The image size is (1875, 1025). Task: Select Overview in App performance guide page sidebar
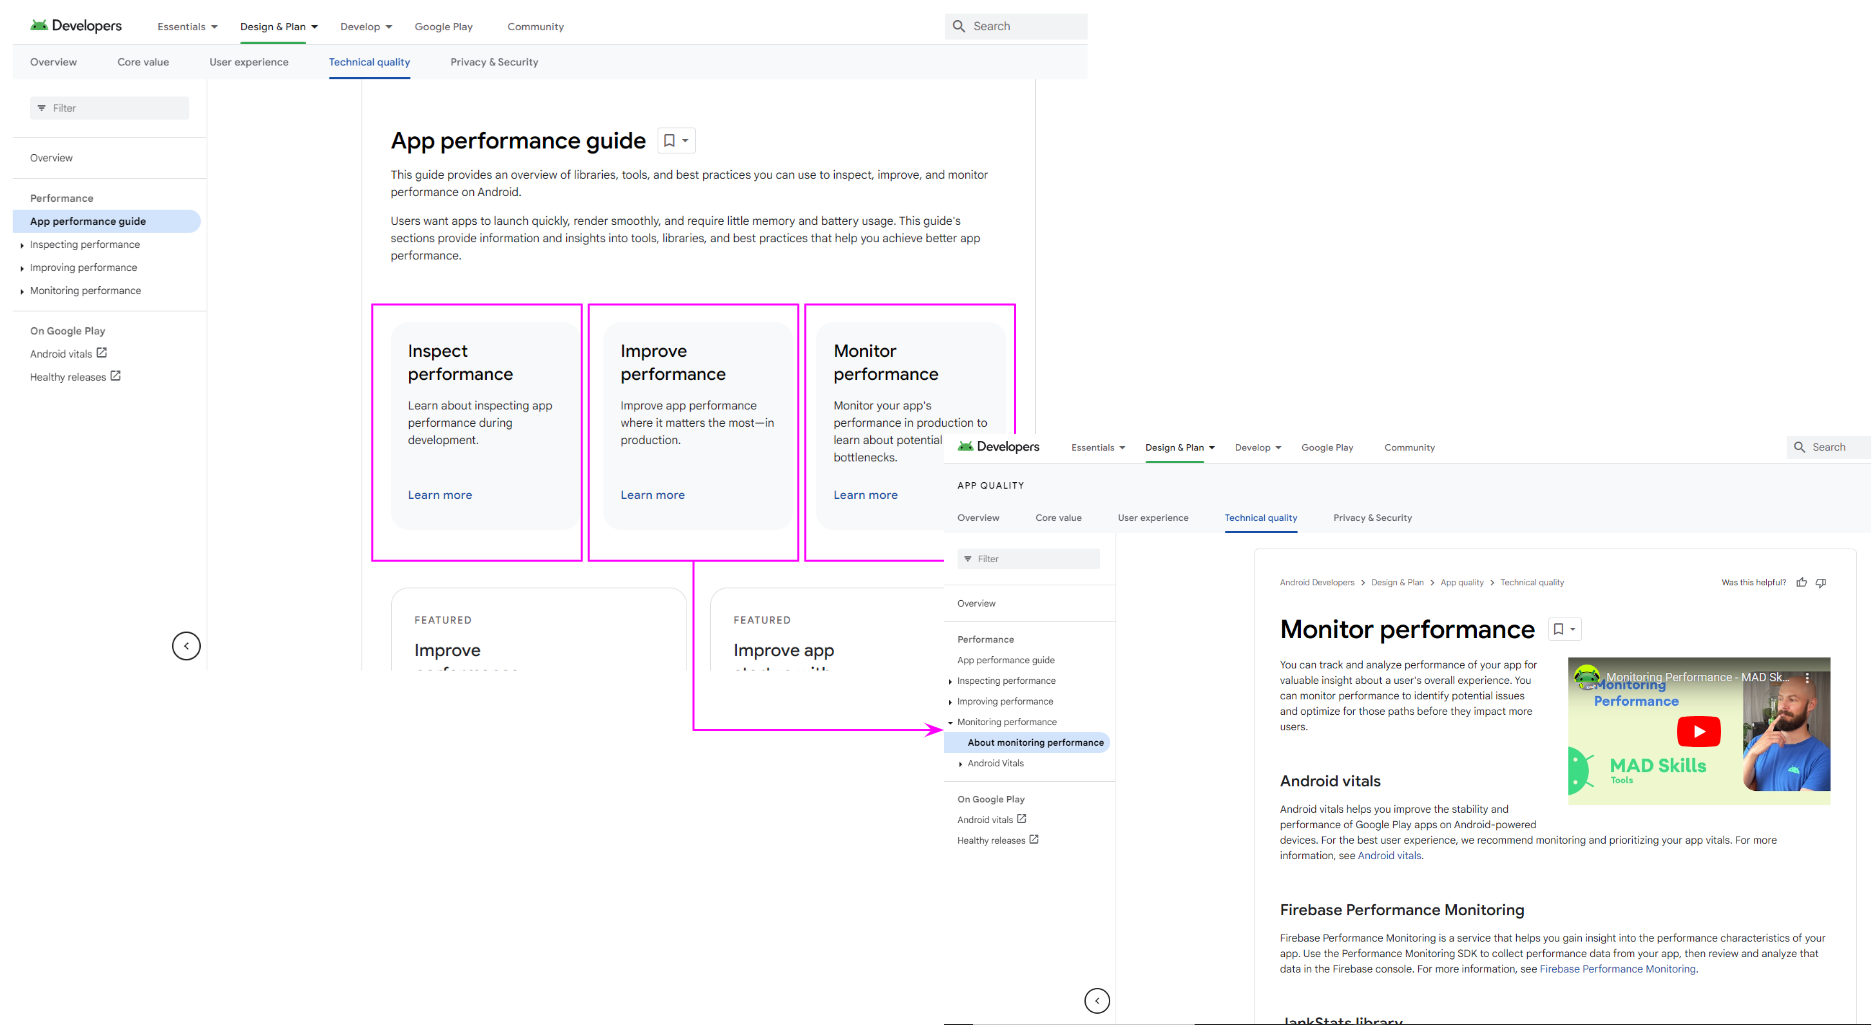point(51,158)
